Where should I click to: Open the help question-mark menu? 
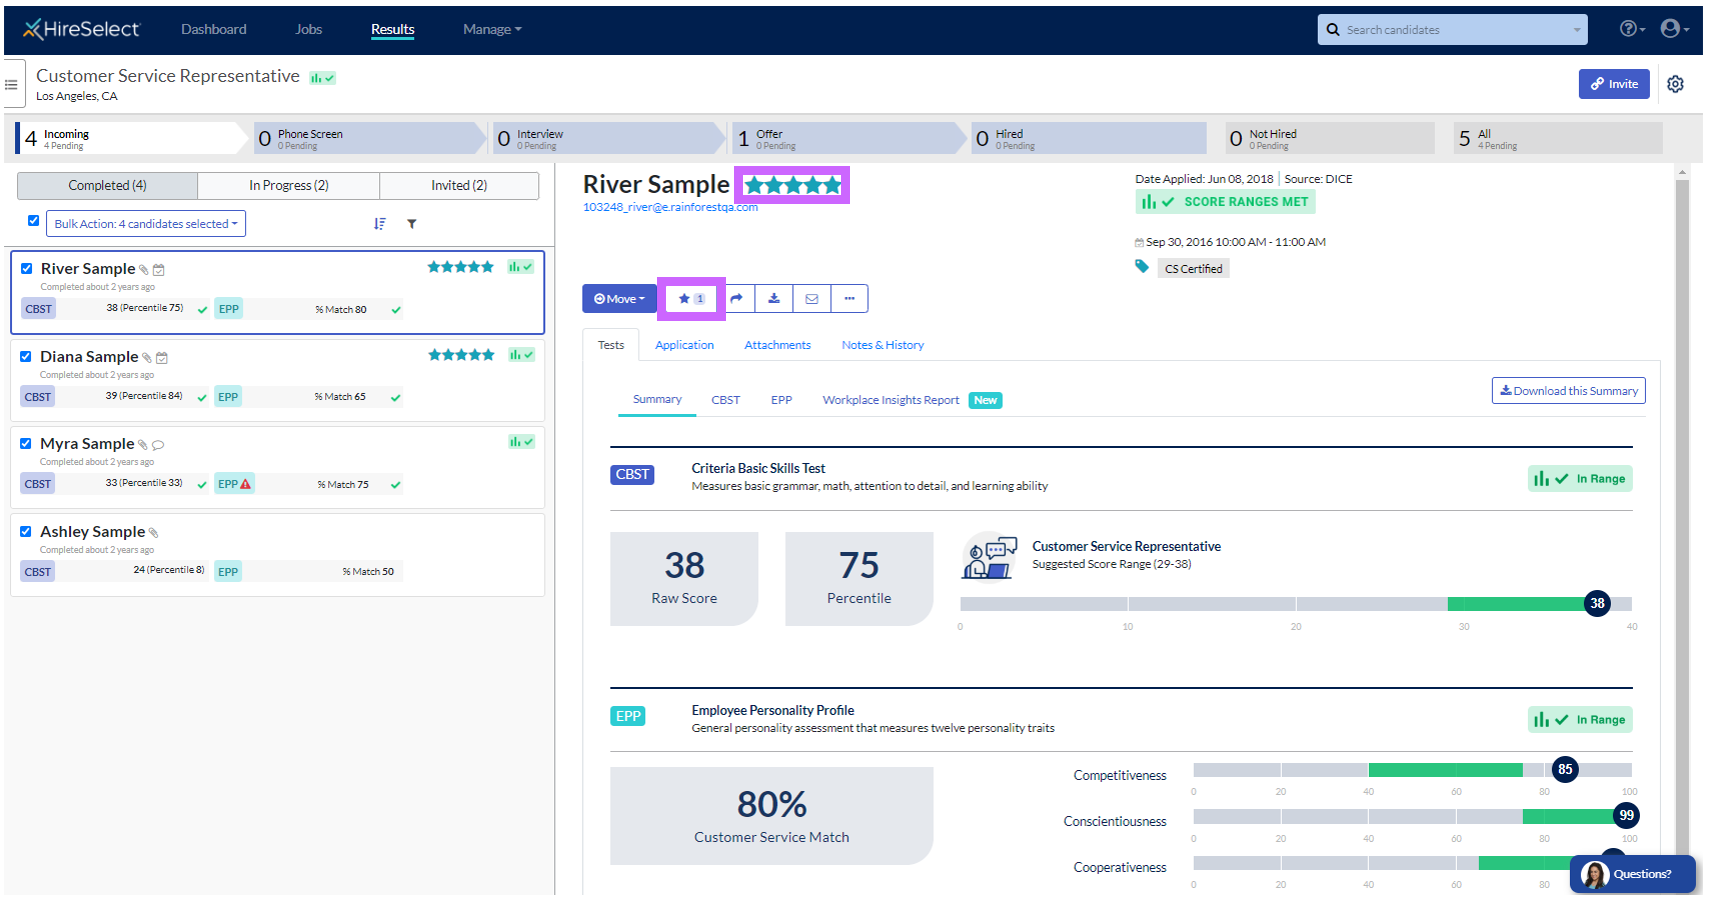coord(1632,29)
